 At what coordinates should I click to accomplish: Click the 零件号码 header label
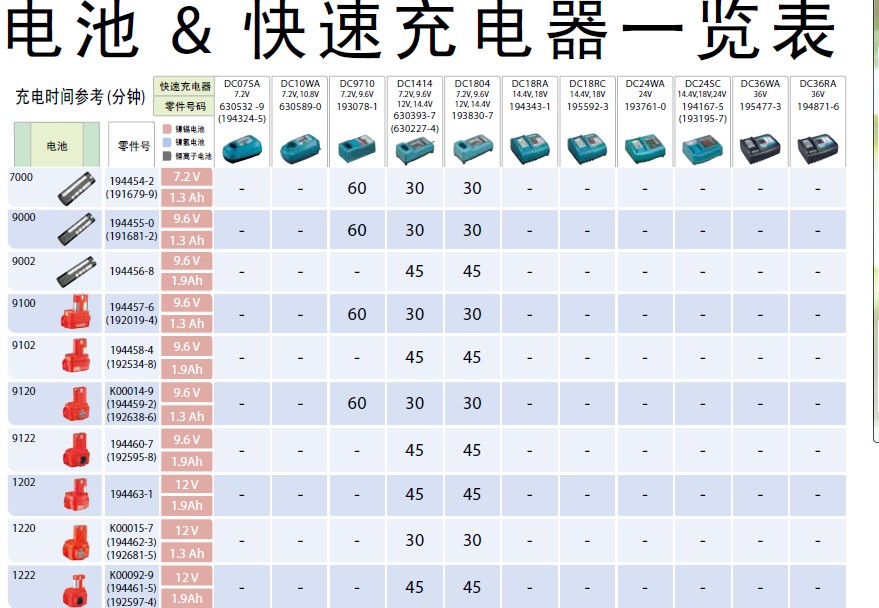(185, 106)
